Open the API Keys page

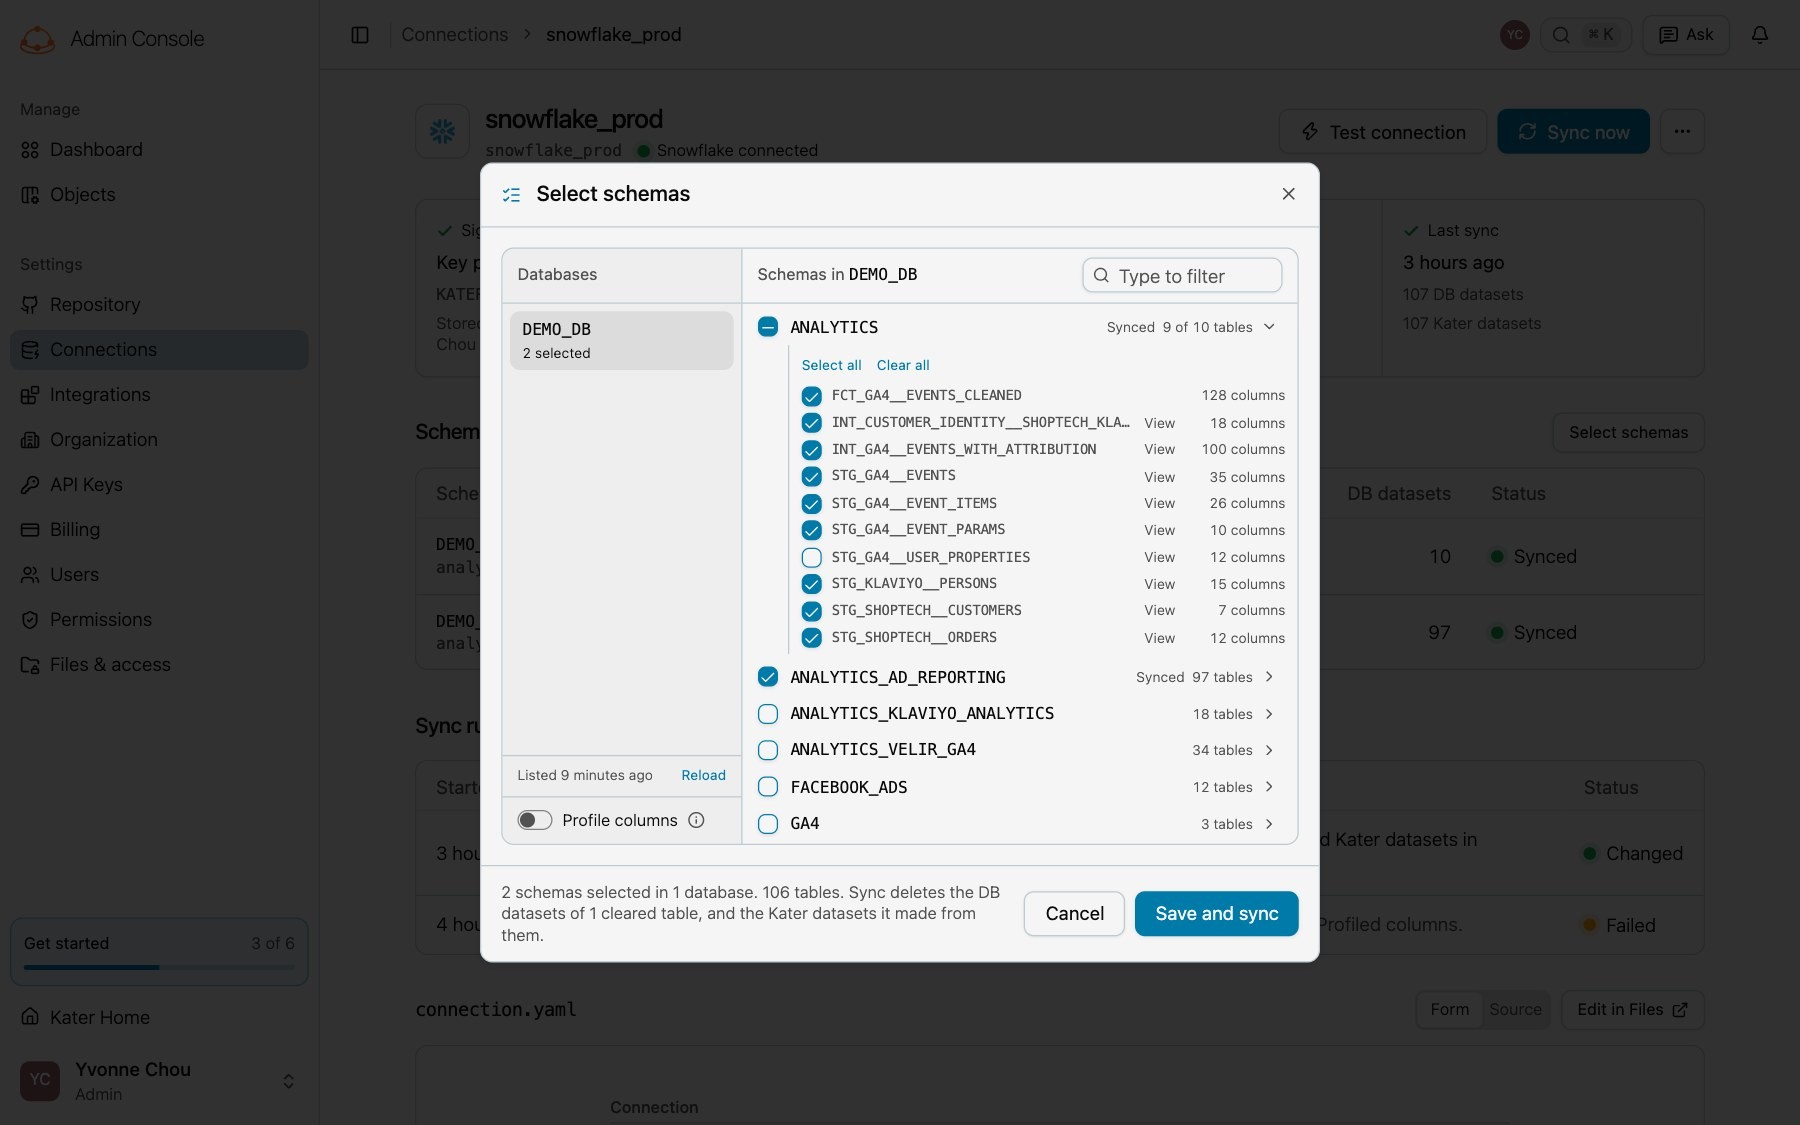(x=159, y=485)
